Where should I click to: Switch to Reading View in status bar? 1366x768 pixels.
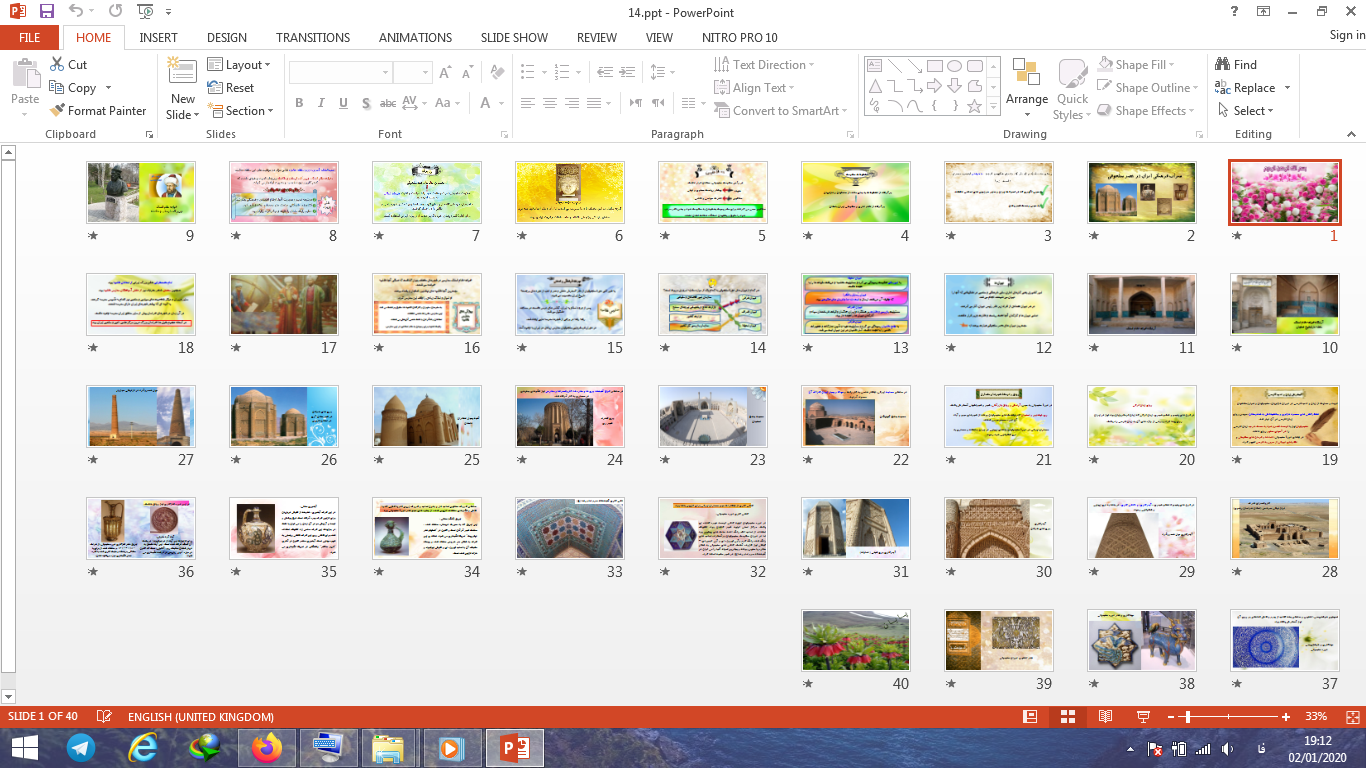1105,717
